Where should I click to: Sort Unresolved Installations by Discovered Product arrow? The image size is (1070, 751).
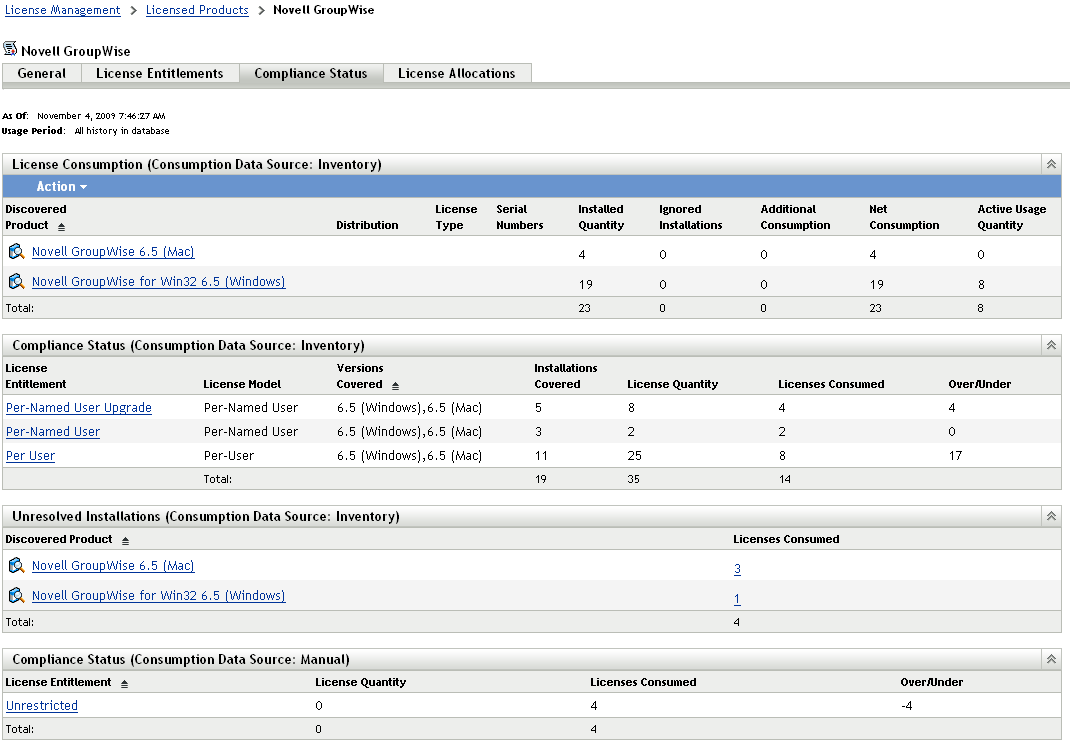point(126,541)
